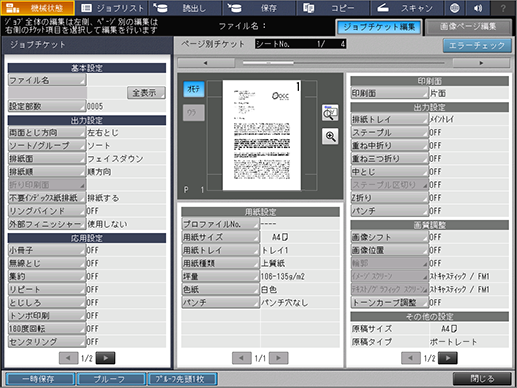
Task: Open the トンボ印刷 crop marks setting
Action: click(x=47, y=315)
